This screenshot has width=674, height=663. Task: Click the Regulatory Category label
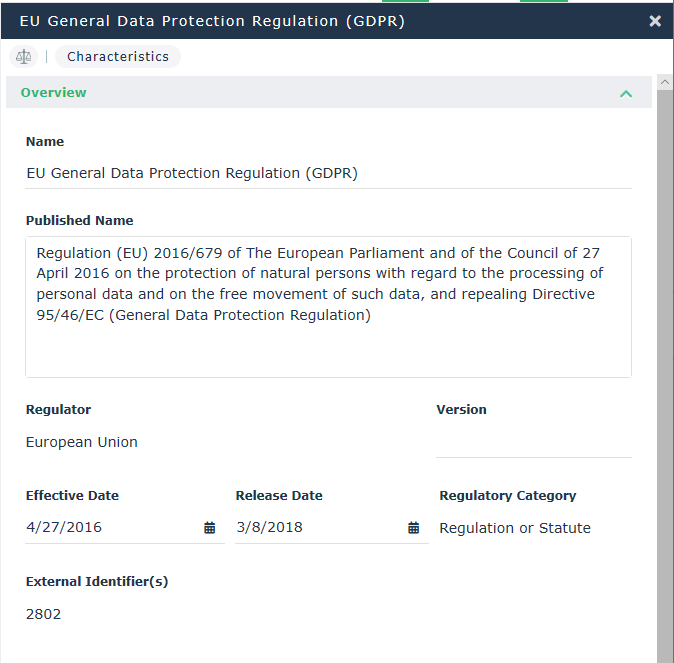click(508, 495)
